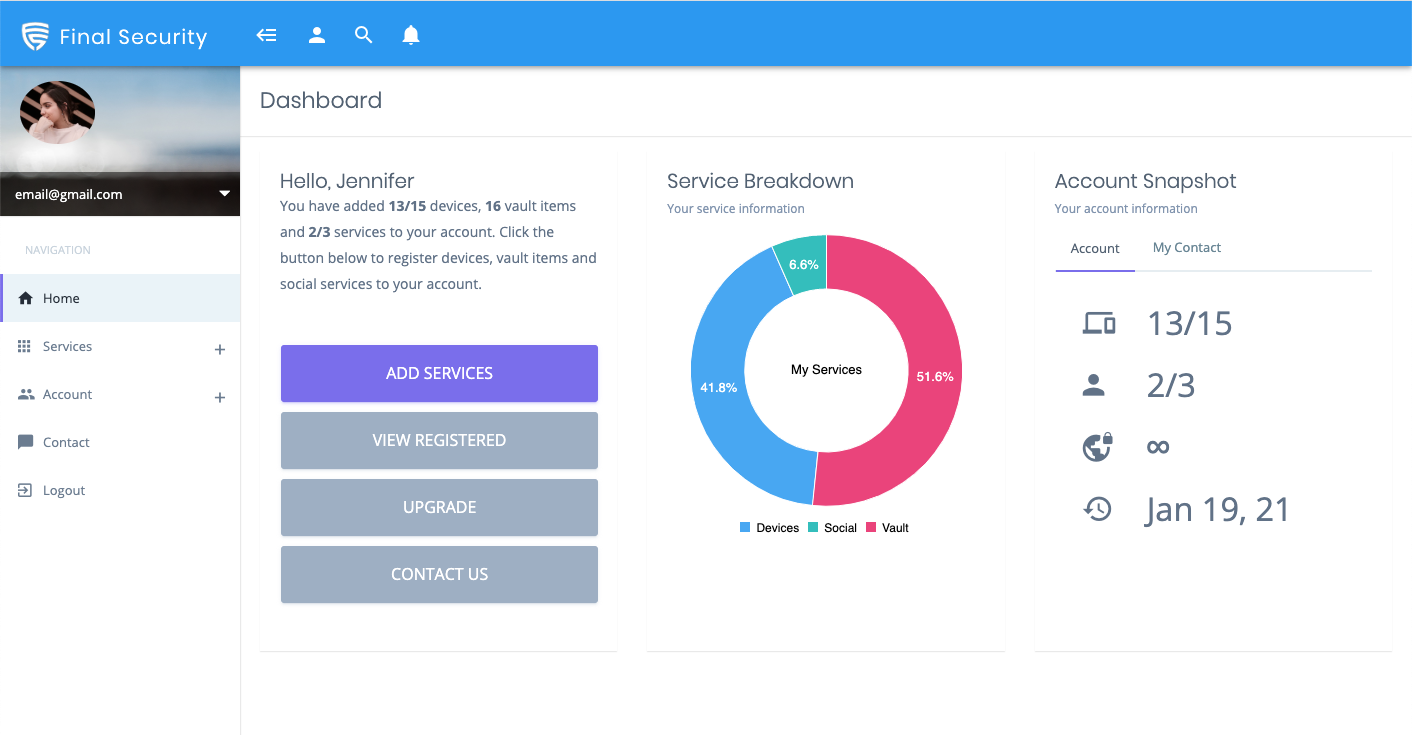Expand Account submenu with plus icon
This screenshot has width=1412, height=735.
tap(220, 398)
